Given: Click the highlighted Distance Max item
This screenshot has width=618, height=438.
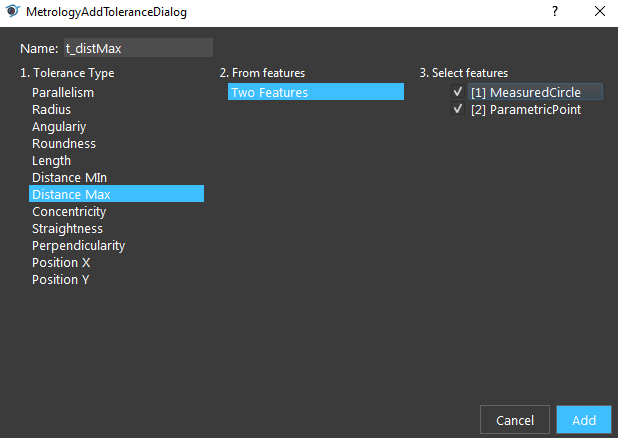Looking at the screenshot, I should pos(117,194).
